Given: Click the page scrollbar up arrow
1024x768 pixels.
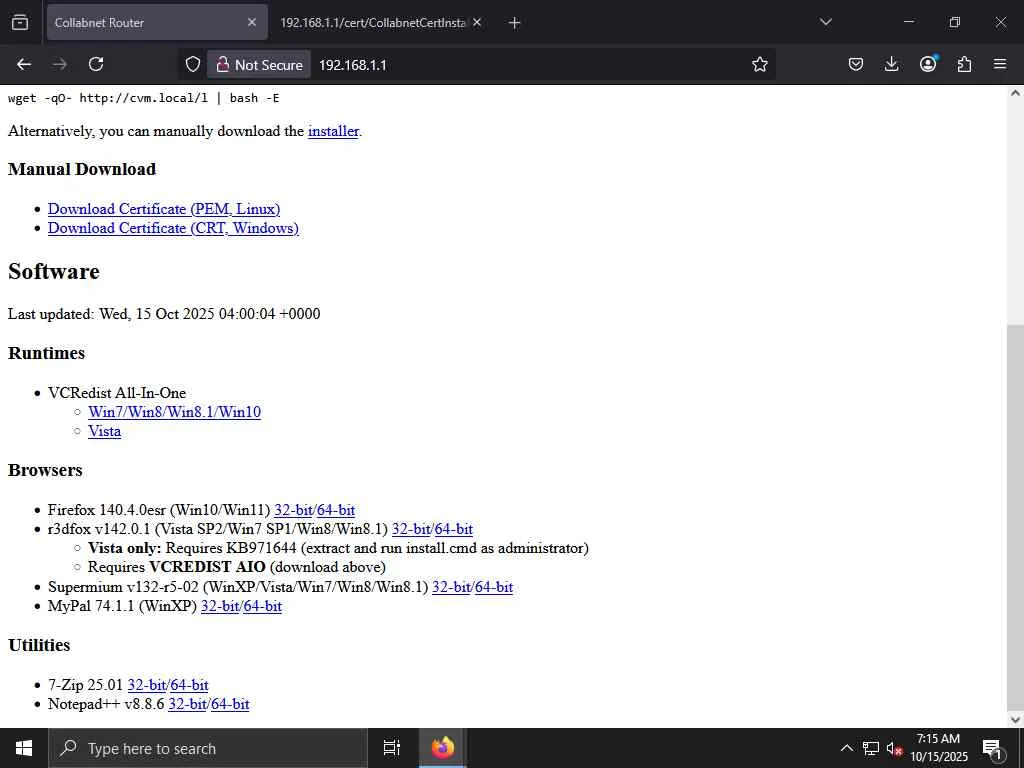Looking at the screenshot, I should tap(1015, 93).
